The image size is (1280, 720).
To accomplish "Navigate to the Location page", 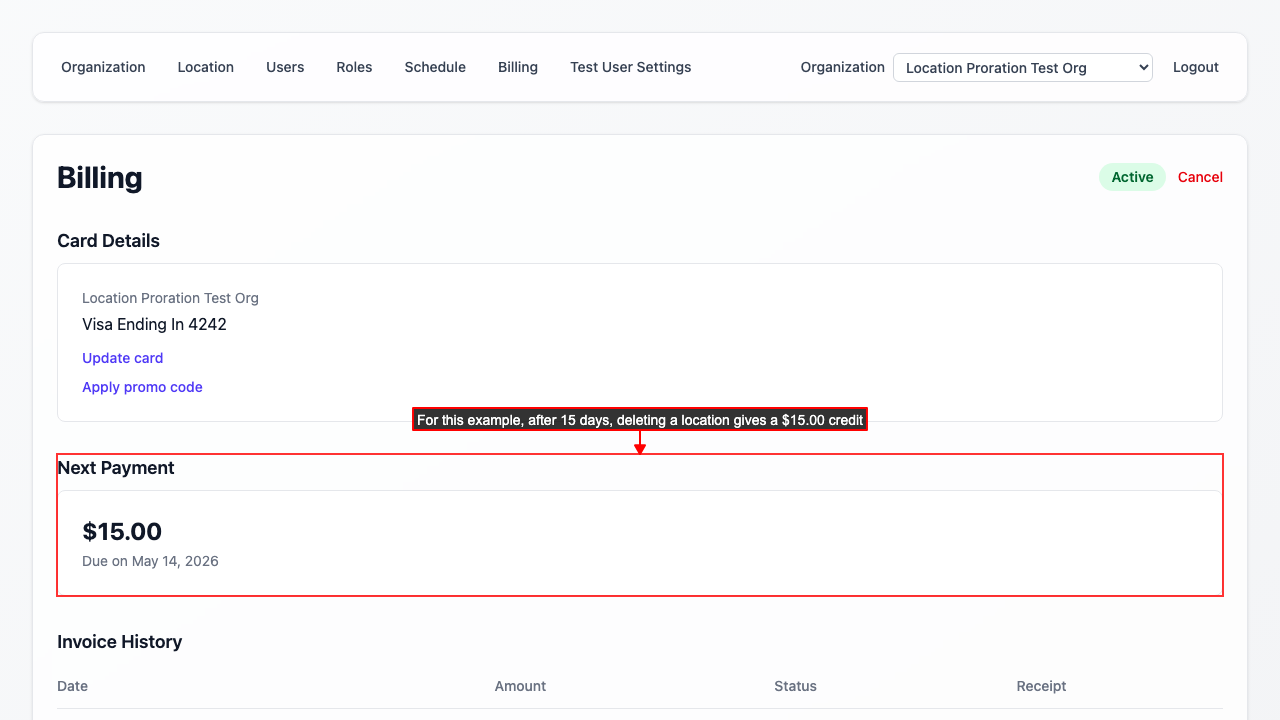I will 205,67.
